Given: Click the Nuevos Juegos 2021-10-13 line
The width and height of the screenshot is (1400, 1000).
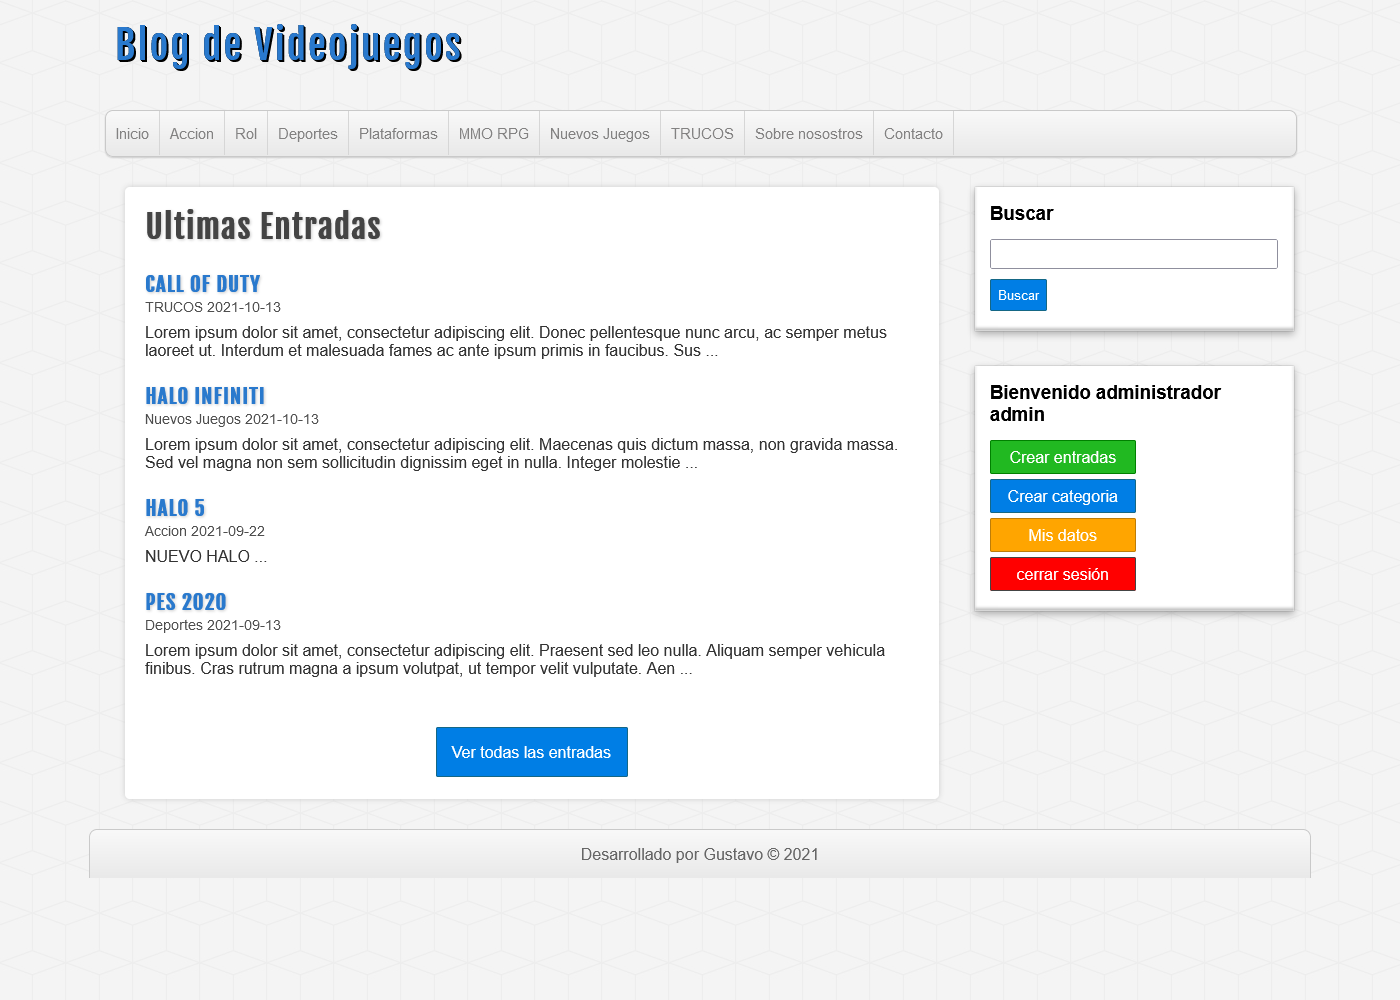Looking at the screenshot, I should point(232,419).
